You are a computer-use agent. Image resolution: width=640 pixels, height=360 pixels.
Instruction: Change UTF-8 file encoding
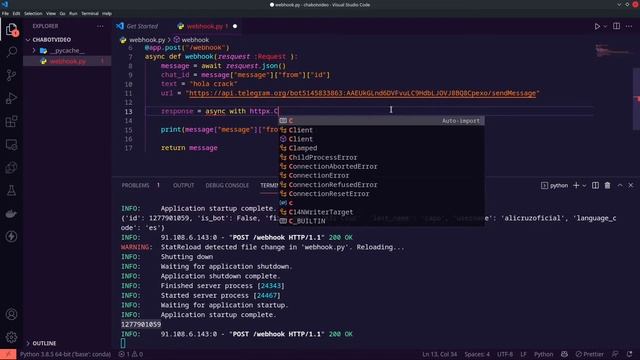click(x=505, y=354)
